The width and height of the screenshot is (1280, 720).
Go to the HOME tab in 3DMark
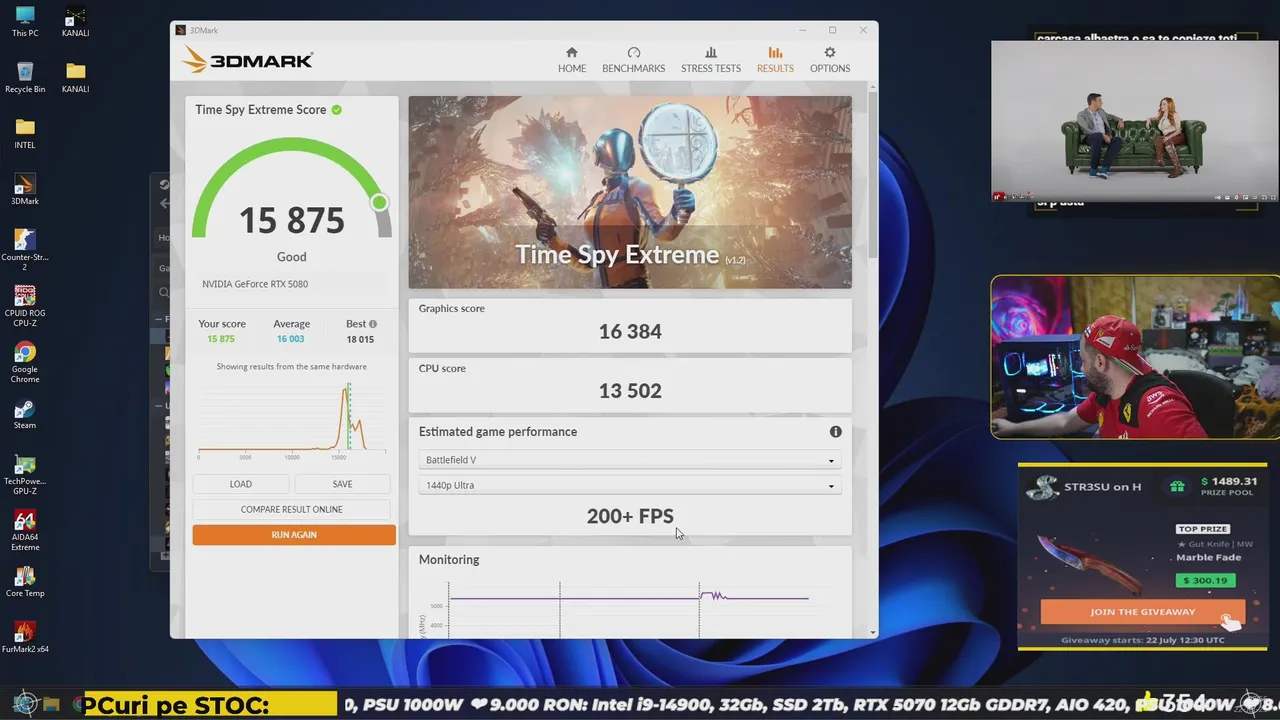coord(572,60)
